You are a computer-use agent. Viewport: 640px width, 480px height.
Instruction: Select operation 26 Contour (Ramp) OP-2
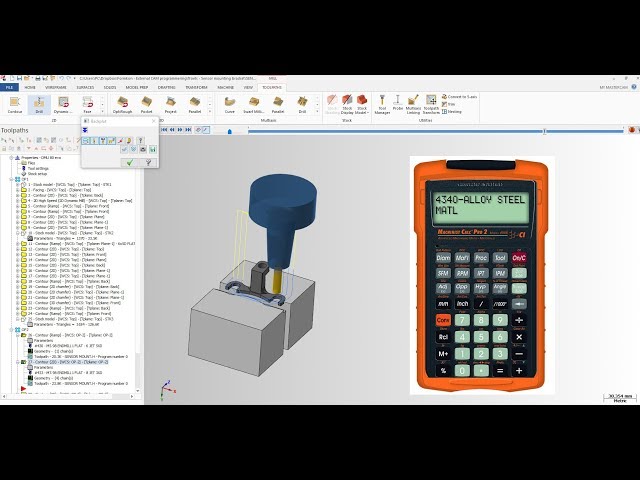(70, 335)
